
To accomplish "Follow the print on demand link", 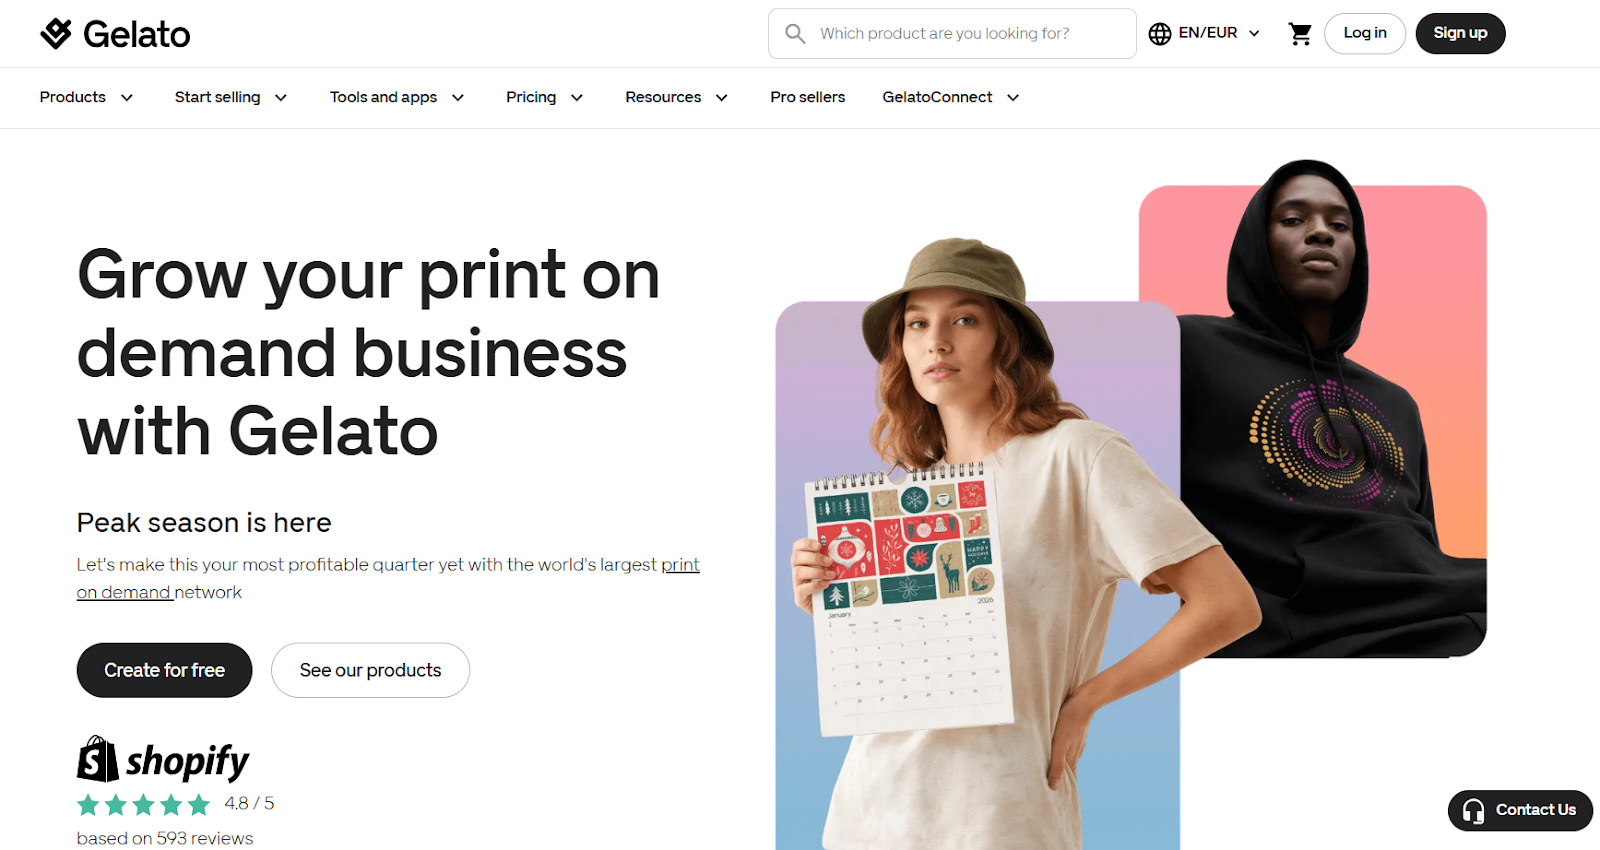I will (x=388, y=578).
